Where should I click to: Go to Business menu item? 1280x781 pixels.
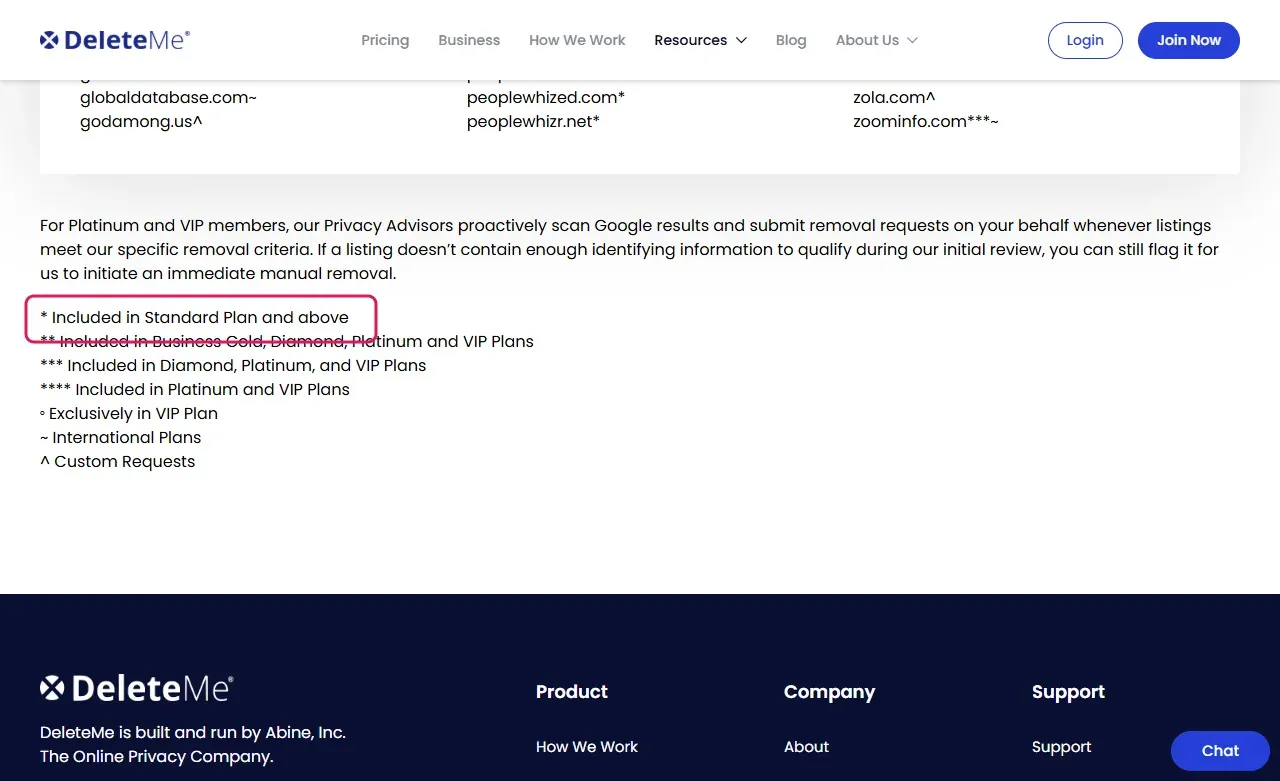[469, 40]
